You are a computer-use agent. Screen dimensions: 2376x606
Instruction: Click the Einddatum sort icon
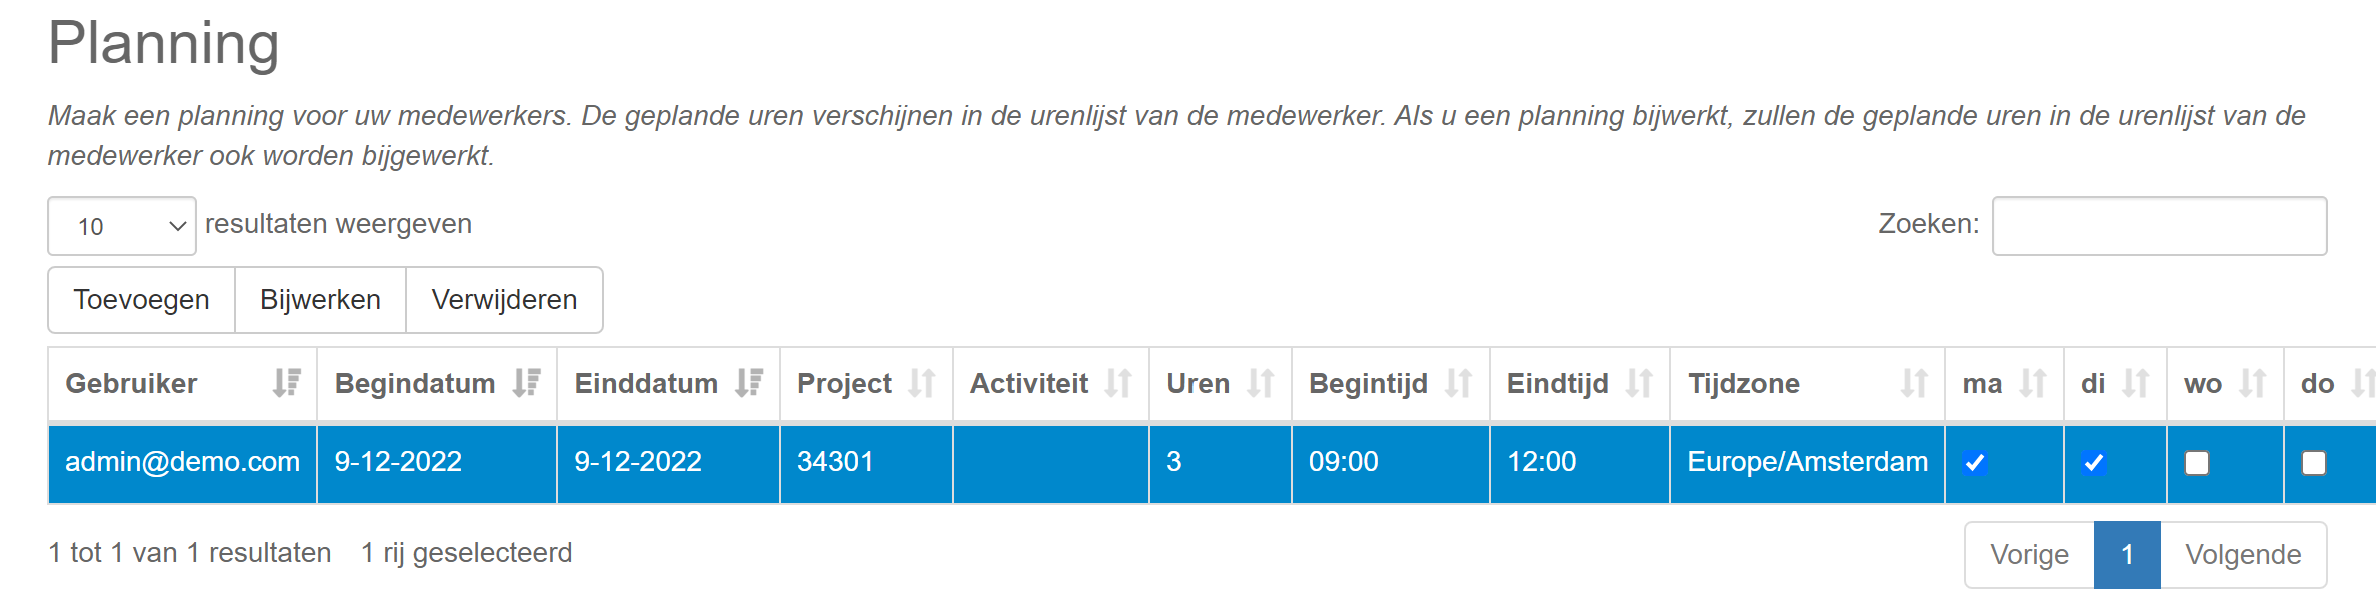tap(748, 383)
